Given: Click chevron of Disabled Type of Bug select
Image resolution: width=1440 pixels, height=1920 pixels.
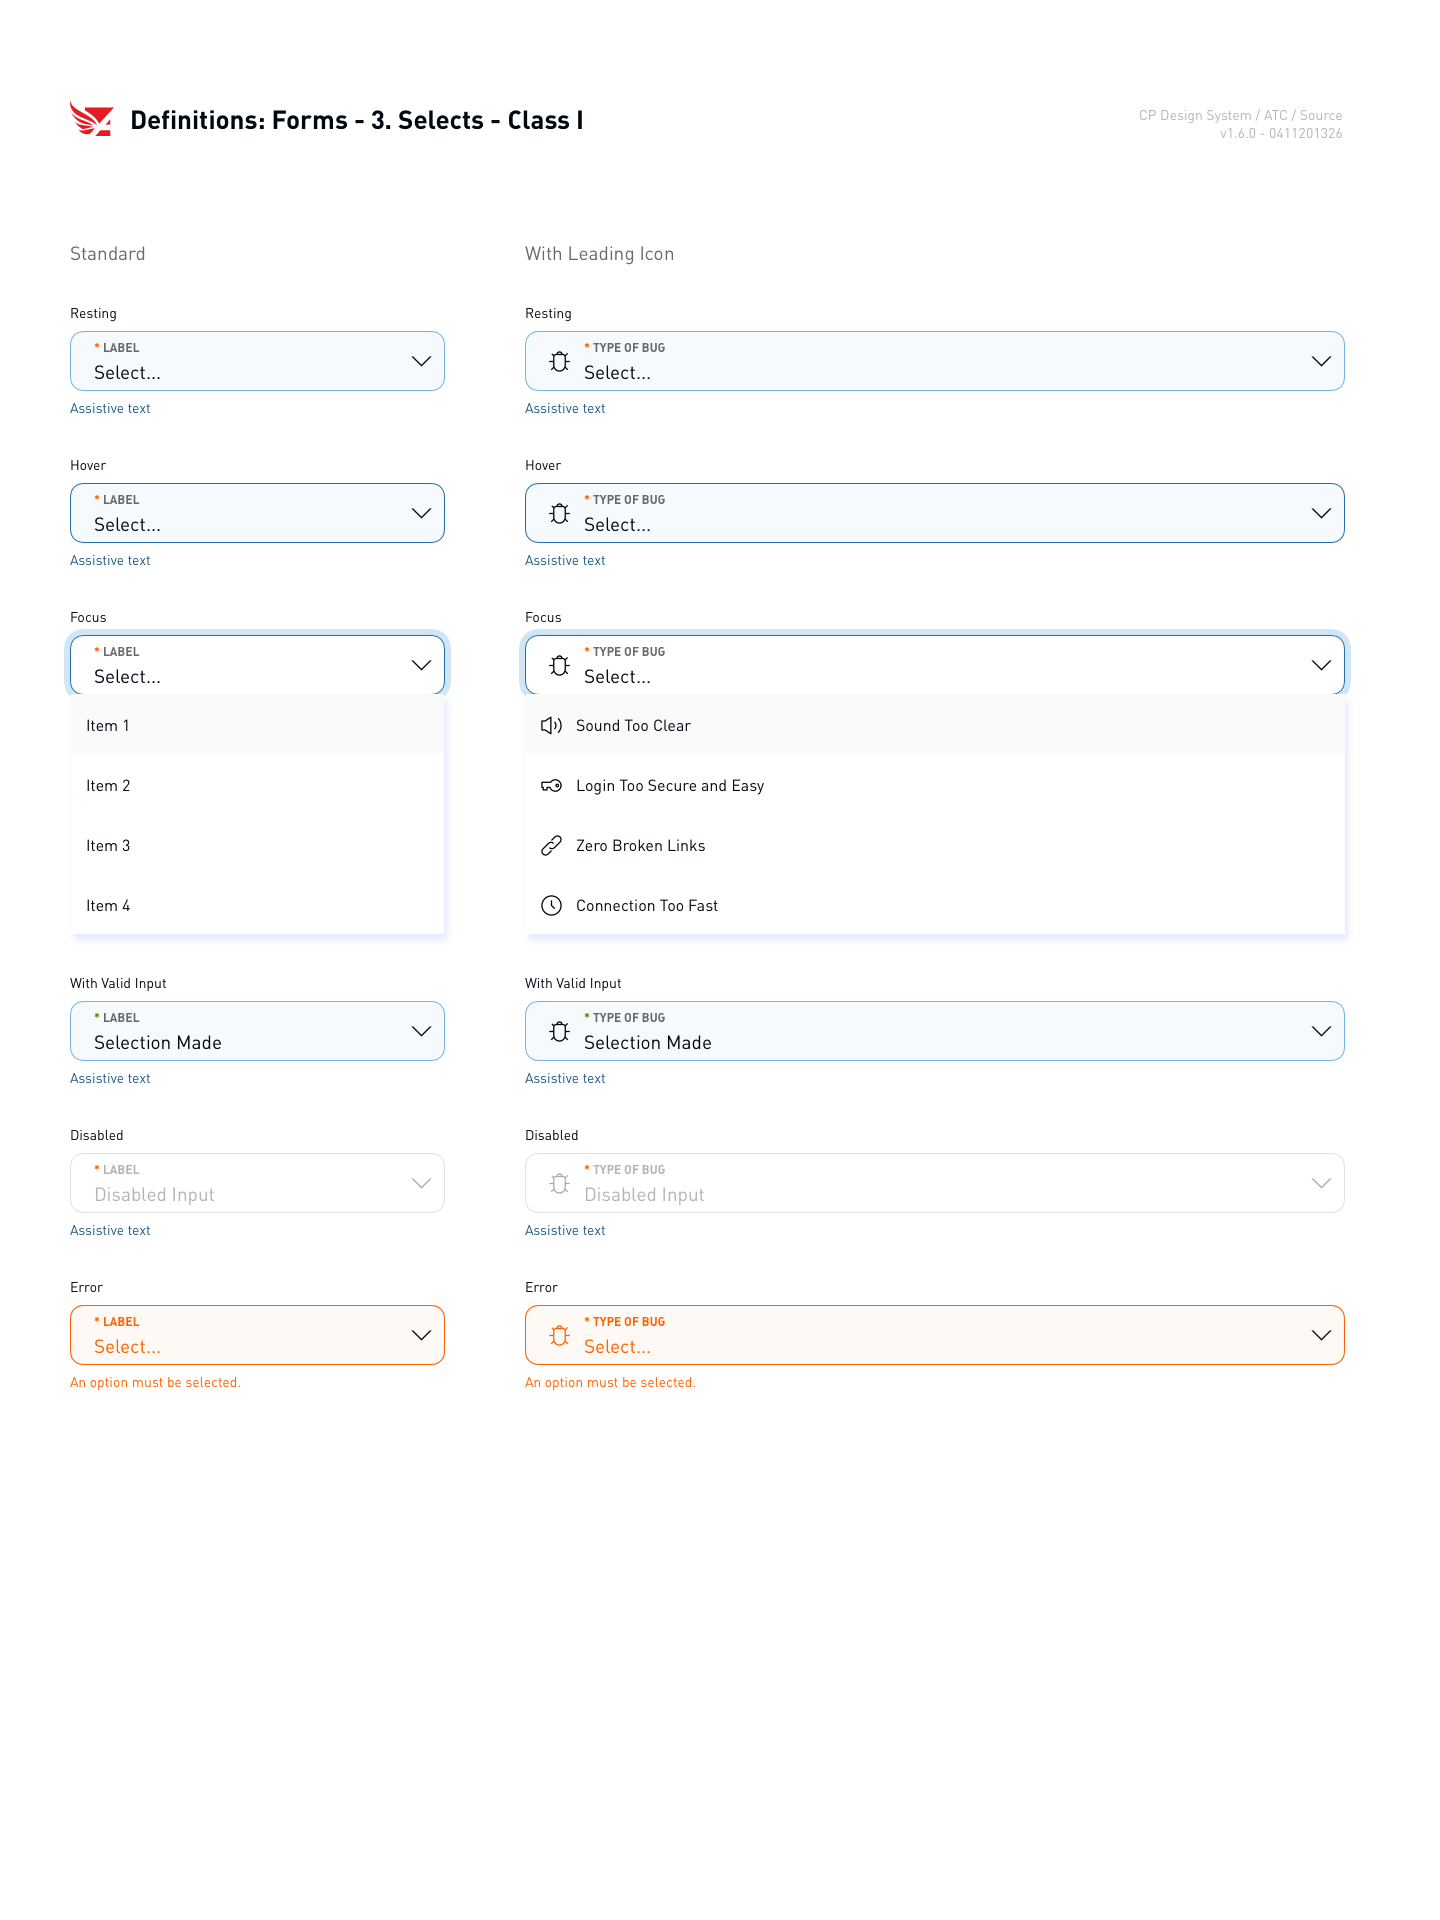Looking at the screenshot, I should click(x=1321, y=1183).
